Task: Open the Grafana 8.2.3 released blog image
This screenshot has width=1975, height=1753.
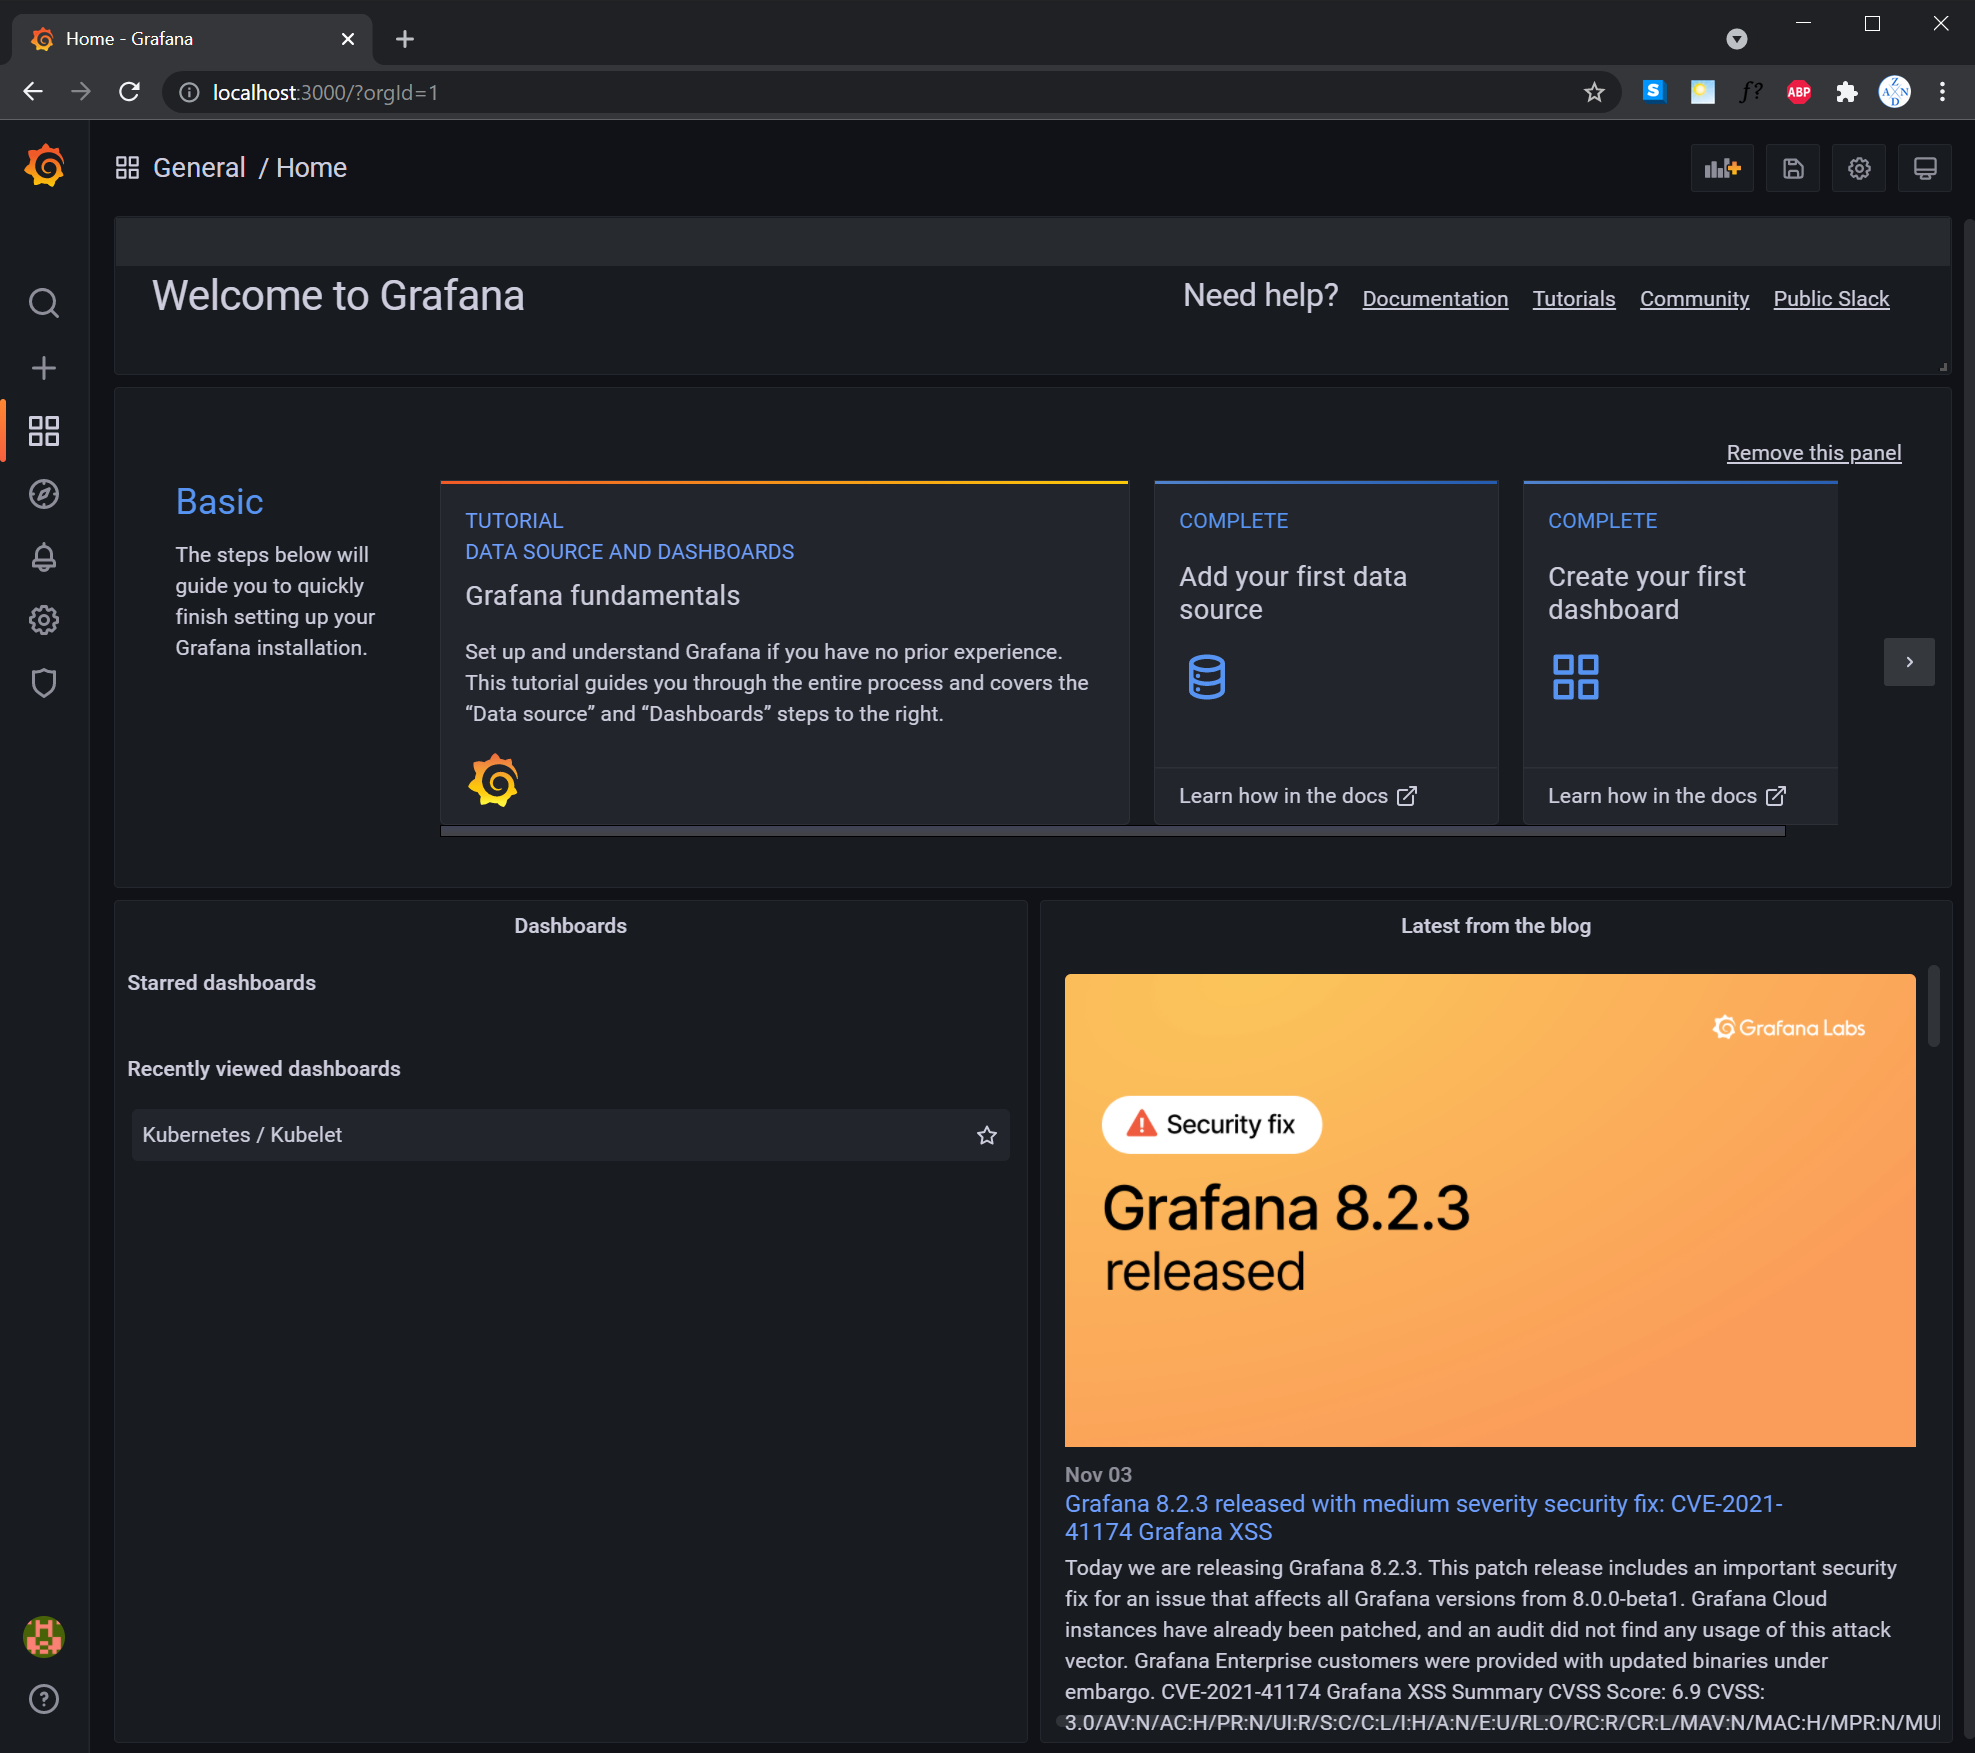Action: [1489, 1210]
